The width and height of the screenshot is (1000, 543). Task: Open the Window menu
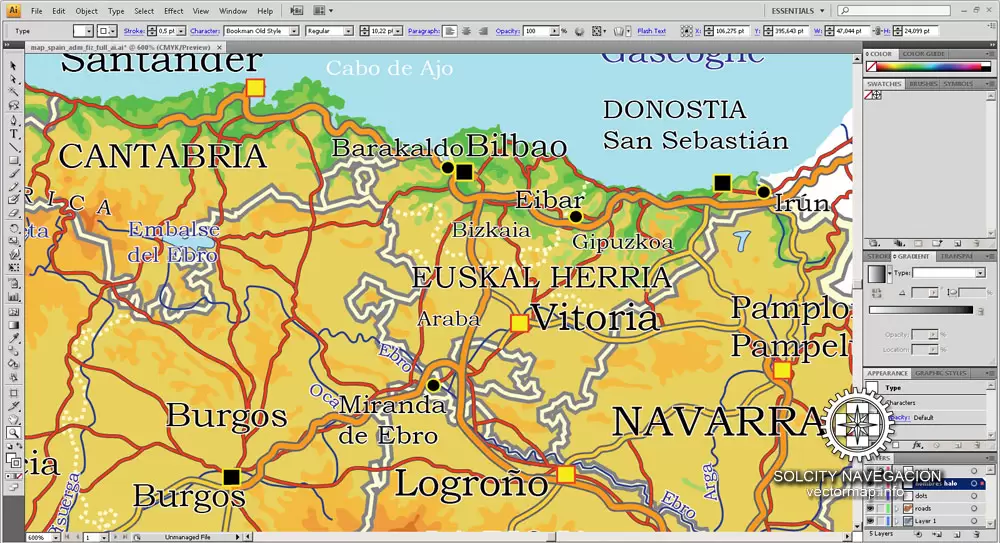coord(233,11)
